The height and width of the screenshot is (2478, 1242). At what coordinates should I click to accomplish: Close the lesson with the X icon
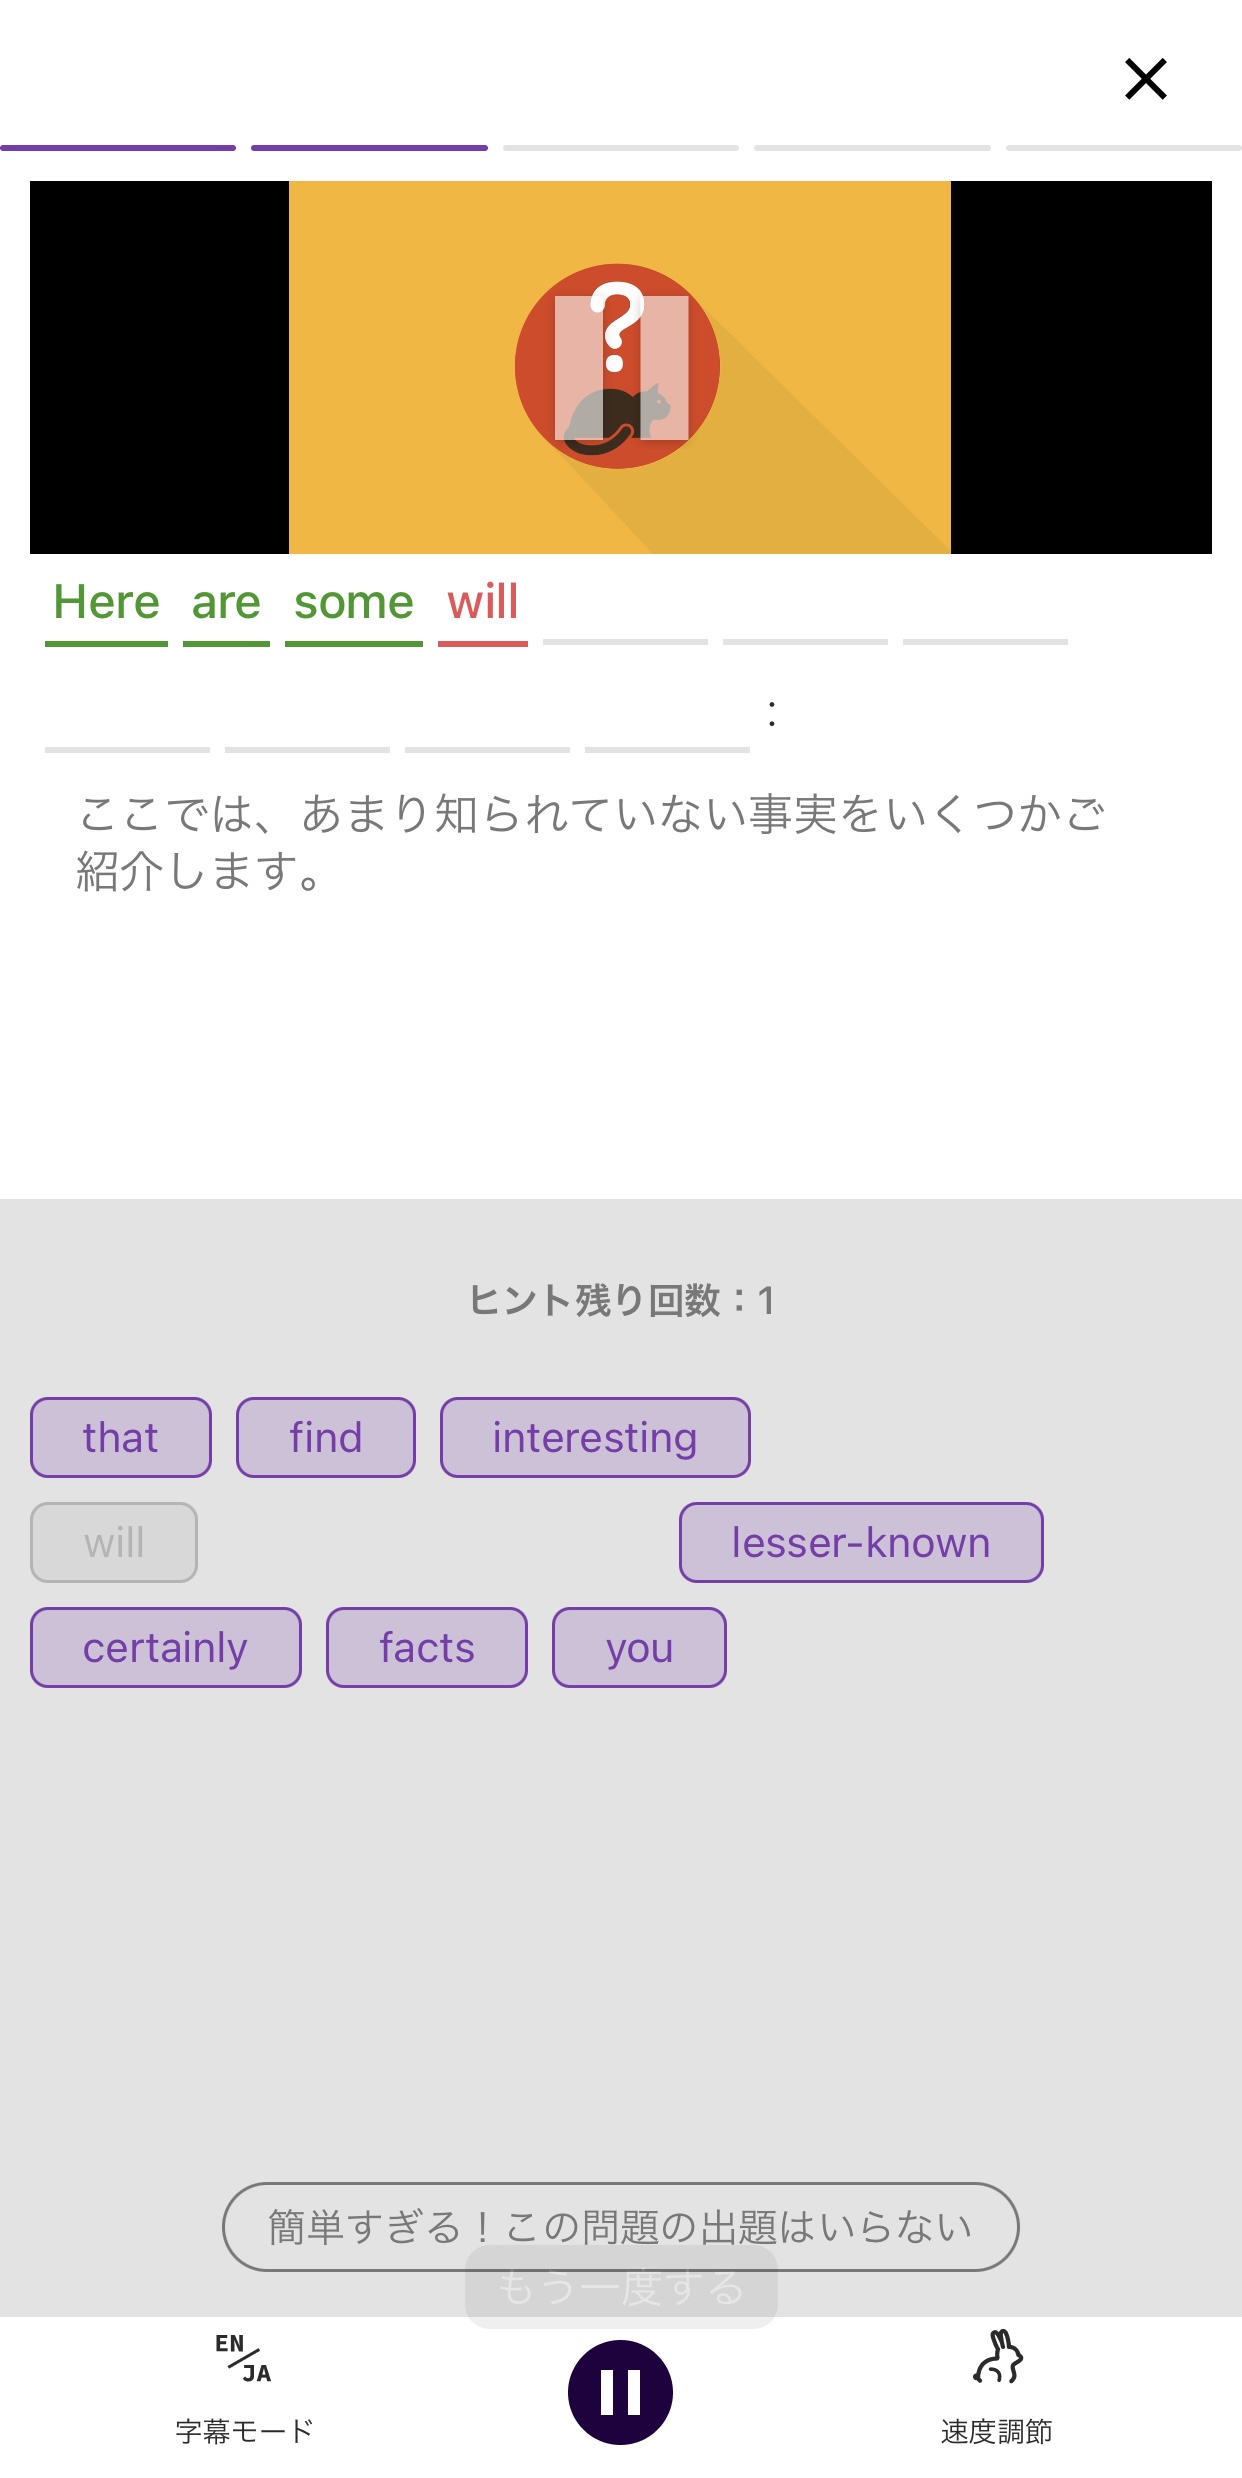pyautogui.click(x=1145, y=79)
